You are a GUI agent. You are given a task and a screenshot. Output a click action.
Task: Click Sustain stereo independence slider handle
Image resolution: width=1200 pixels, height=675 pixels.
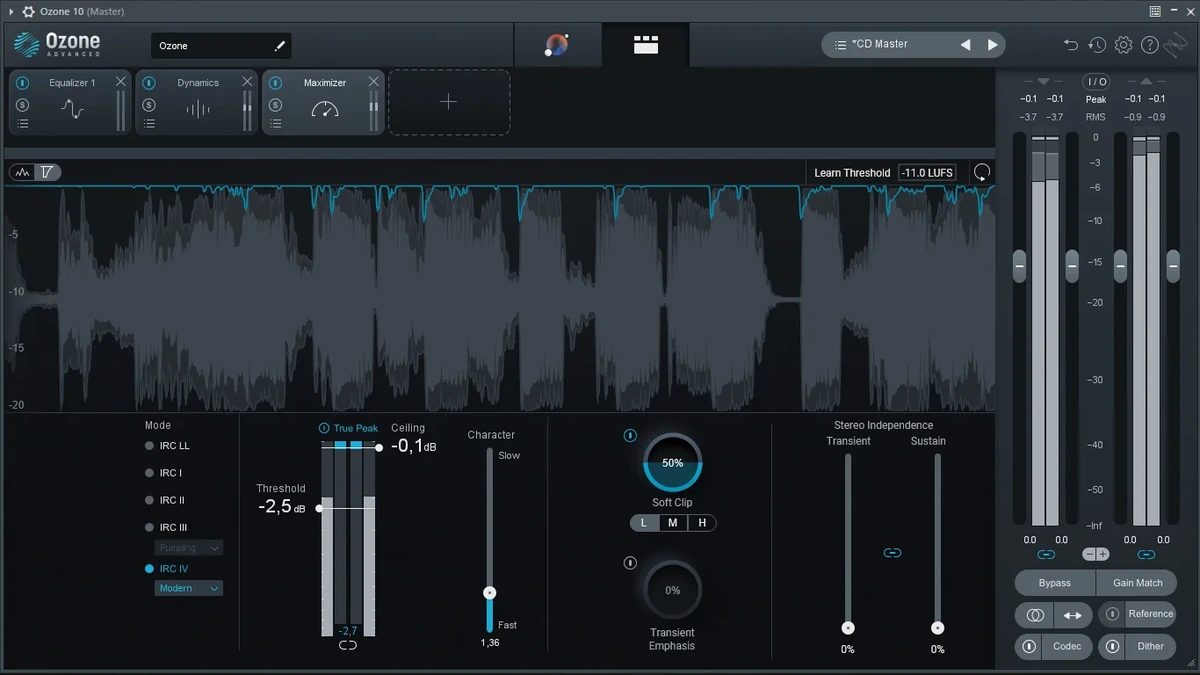(x=938, y=628)
